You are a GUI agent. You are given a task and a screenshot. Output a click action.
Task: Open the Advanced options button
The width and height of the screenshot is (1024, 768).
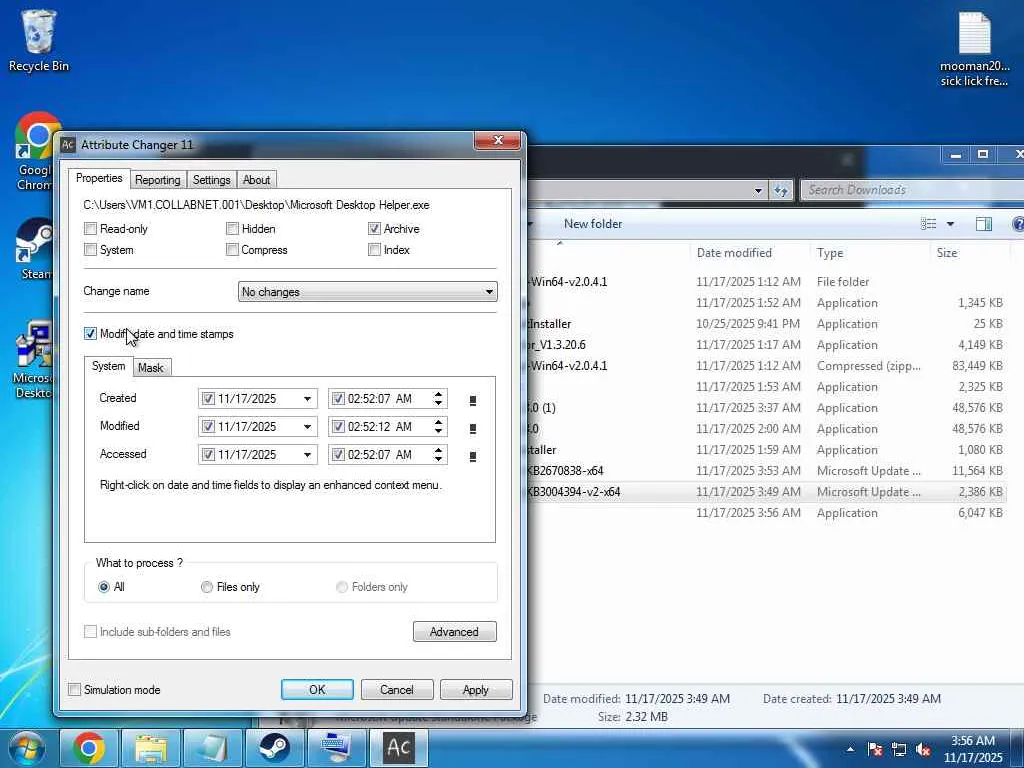455,632
